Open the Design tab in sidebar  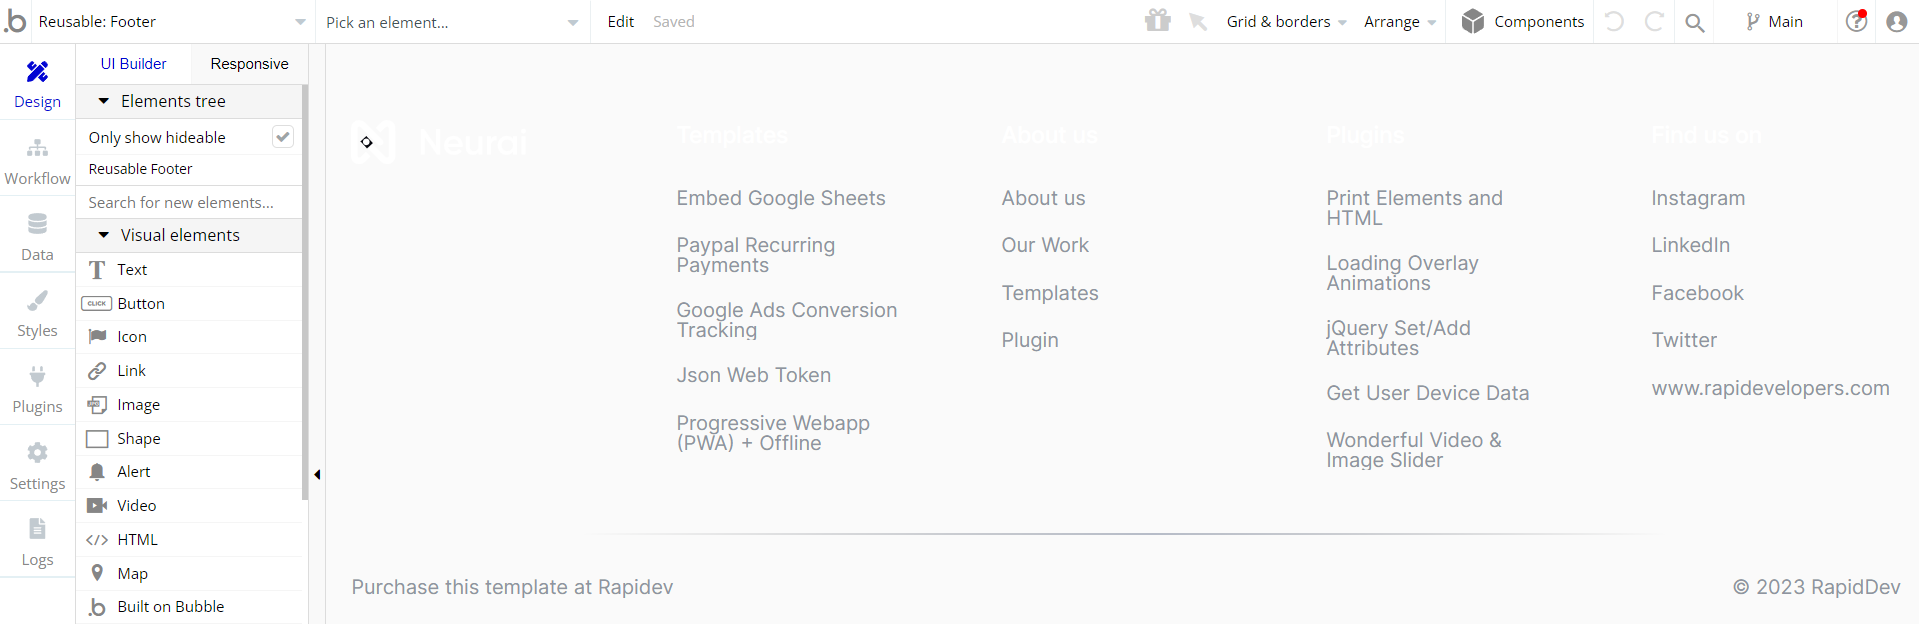click(x=37, y=84)
